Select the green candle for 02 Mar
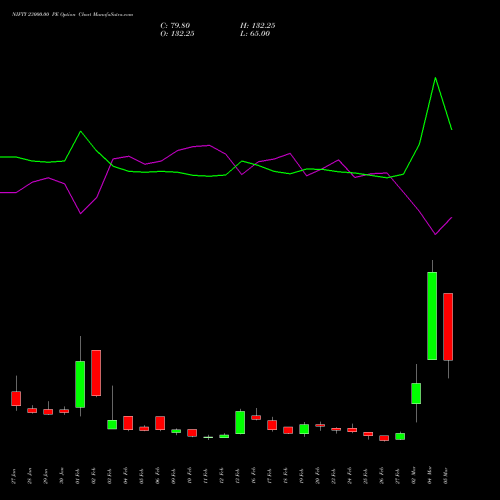The image size is (500, 500). [x=416, y=393]
